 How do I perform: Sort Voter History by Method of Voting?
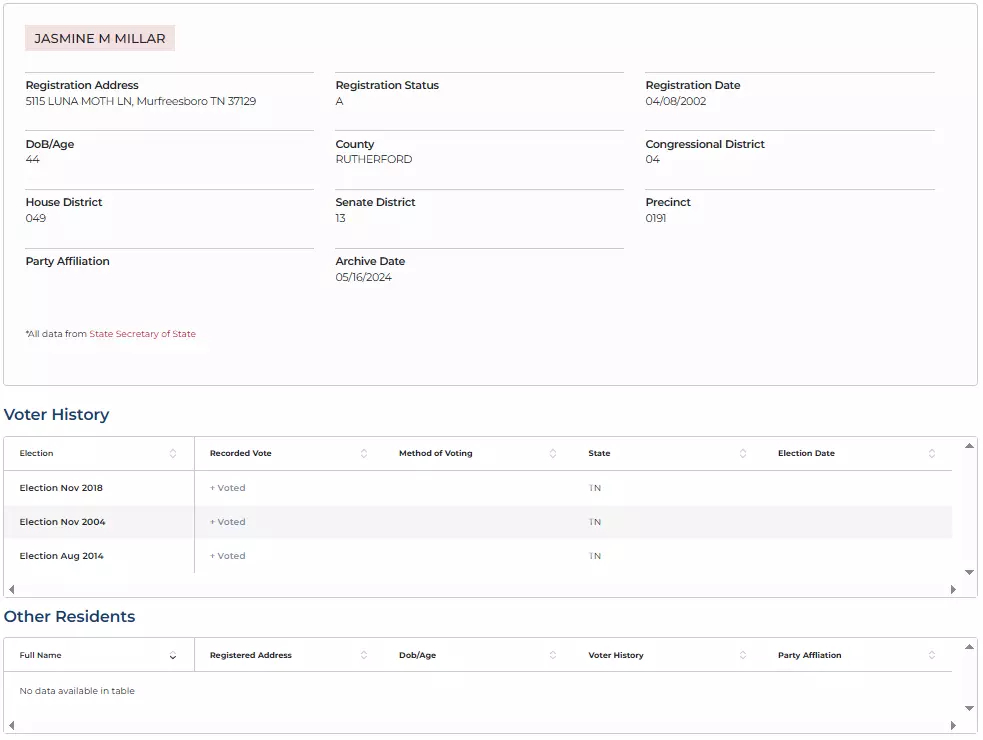(x=552, y=453)
